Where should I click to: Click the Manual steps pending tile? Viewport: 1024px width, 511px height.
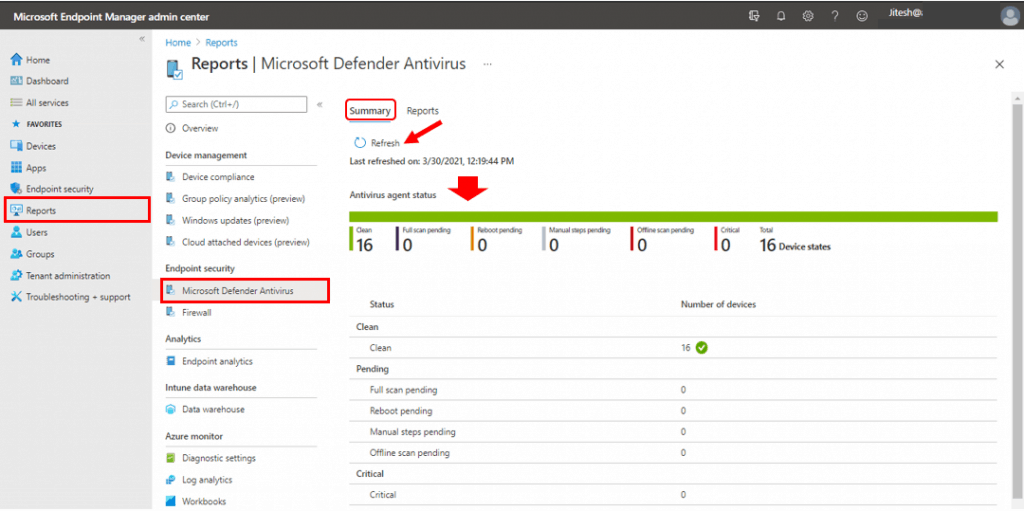coord(577,239)
